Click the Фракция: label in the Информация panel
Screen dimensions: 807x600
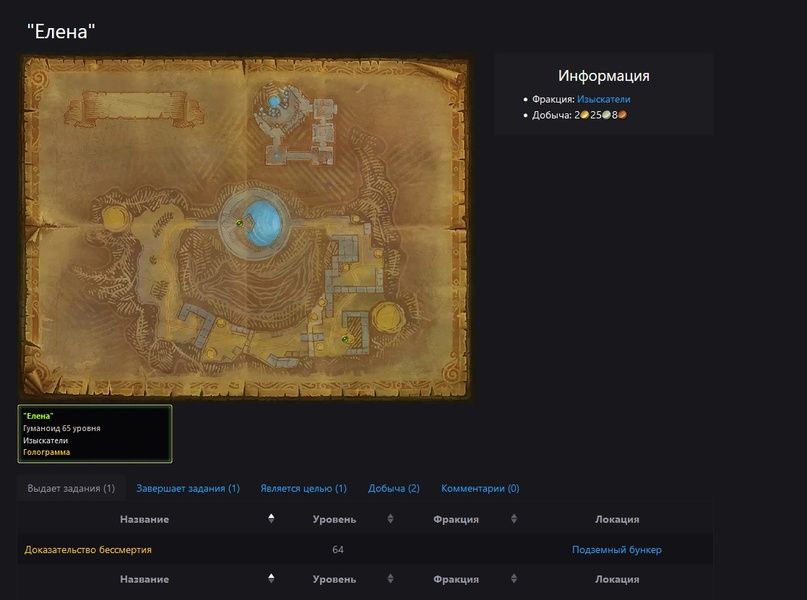tap(553, 99)
